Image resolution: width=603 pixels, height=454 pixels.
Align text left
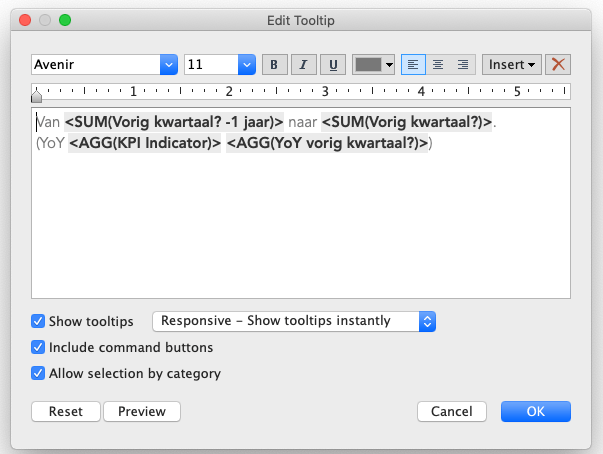click(x=412, y=64)
